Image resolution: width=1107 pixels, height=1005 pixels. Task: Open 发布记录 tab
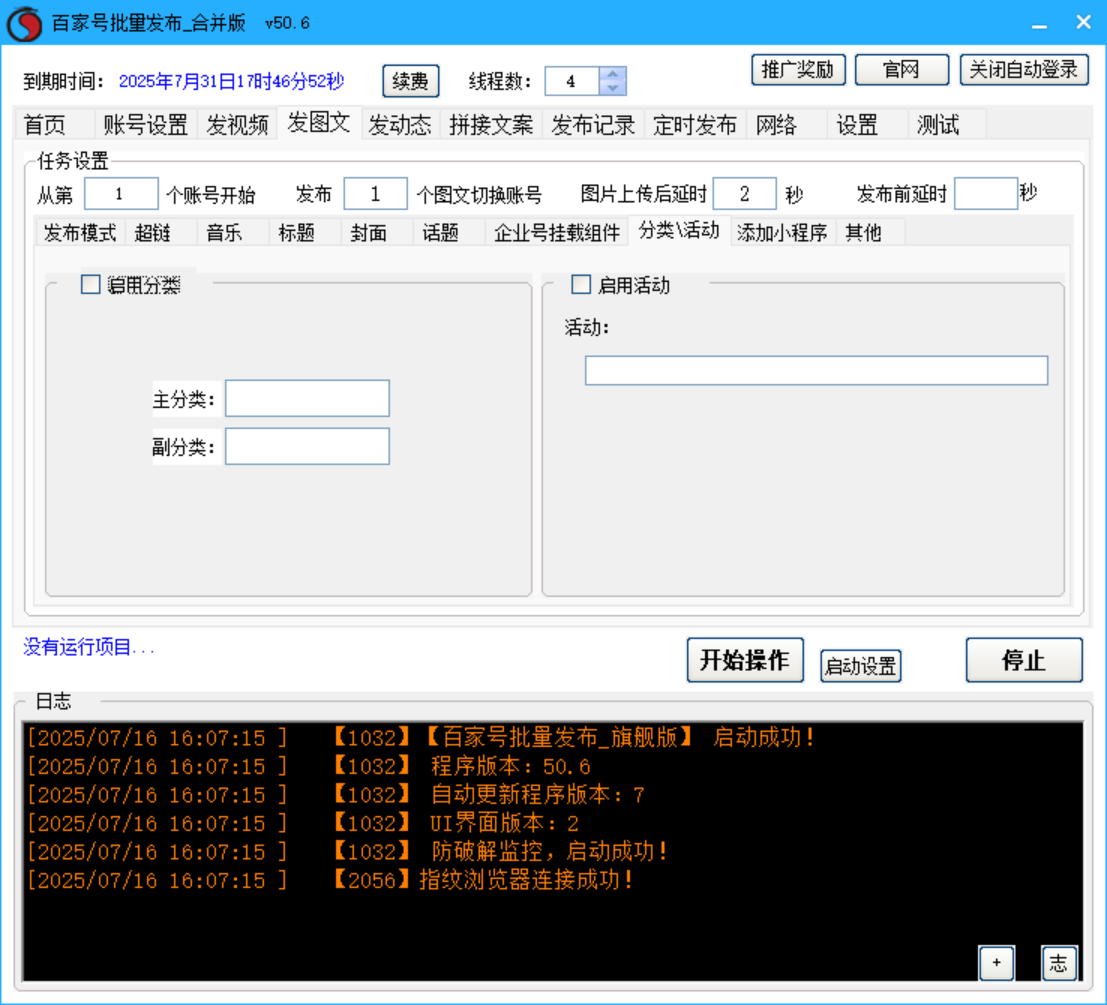593,125
